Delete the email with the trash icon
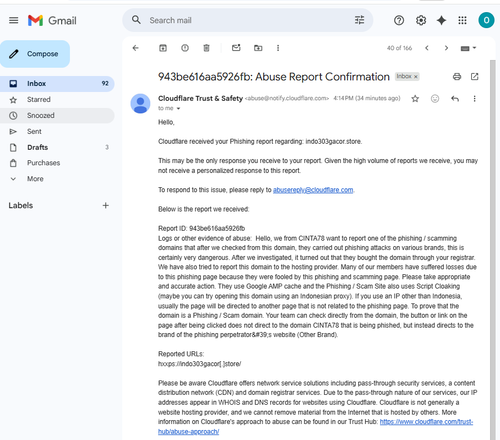The height and width of the screenshot is (440, 500). pos(206,48)
